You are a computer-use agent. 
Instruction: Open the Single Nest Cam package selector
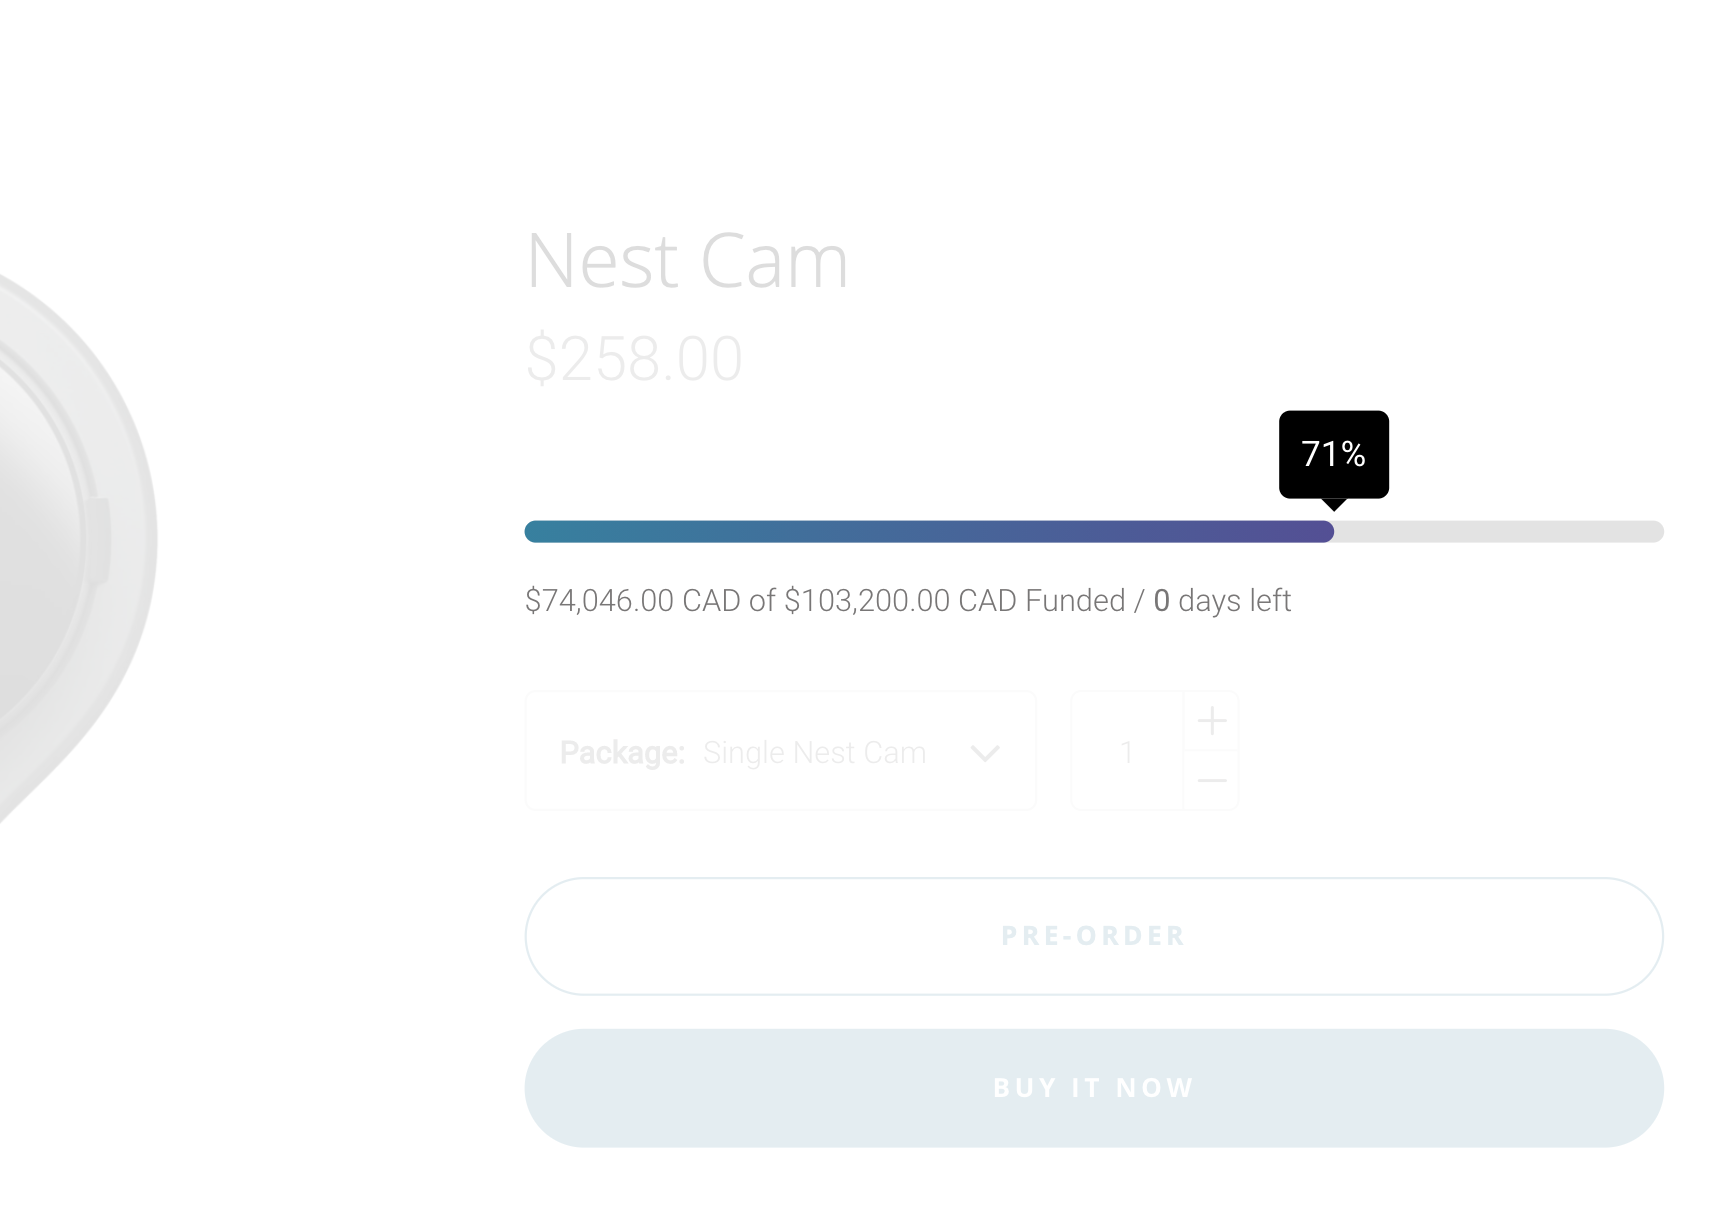781,751
